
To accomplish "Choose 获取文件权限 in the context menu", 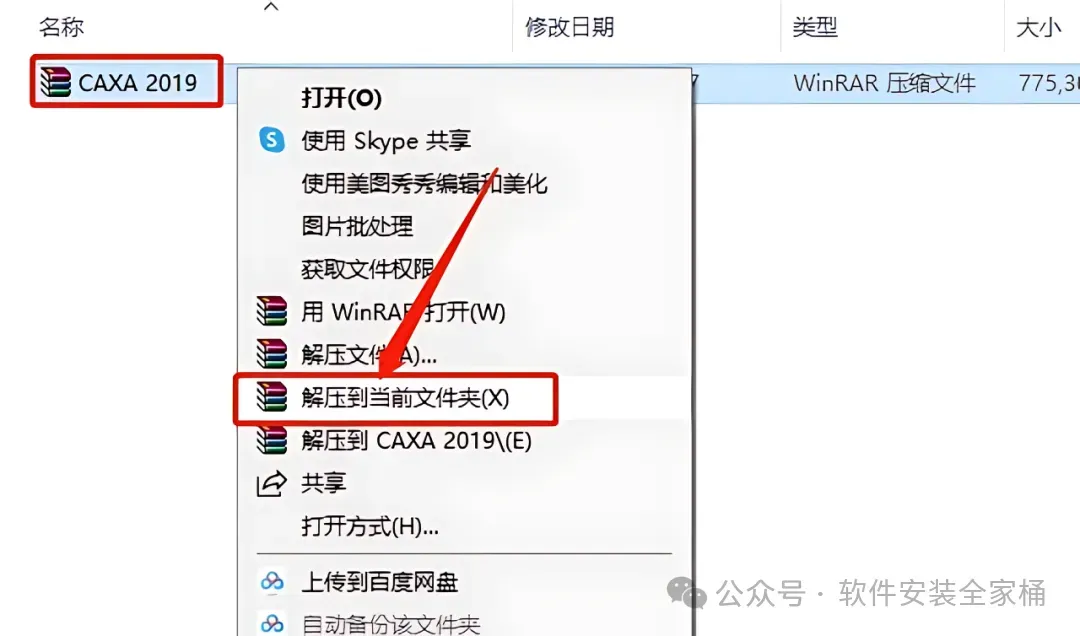I will 368,269.
